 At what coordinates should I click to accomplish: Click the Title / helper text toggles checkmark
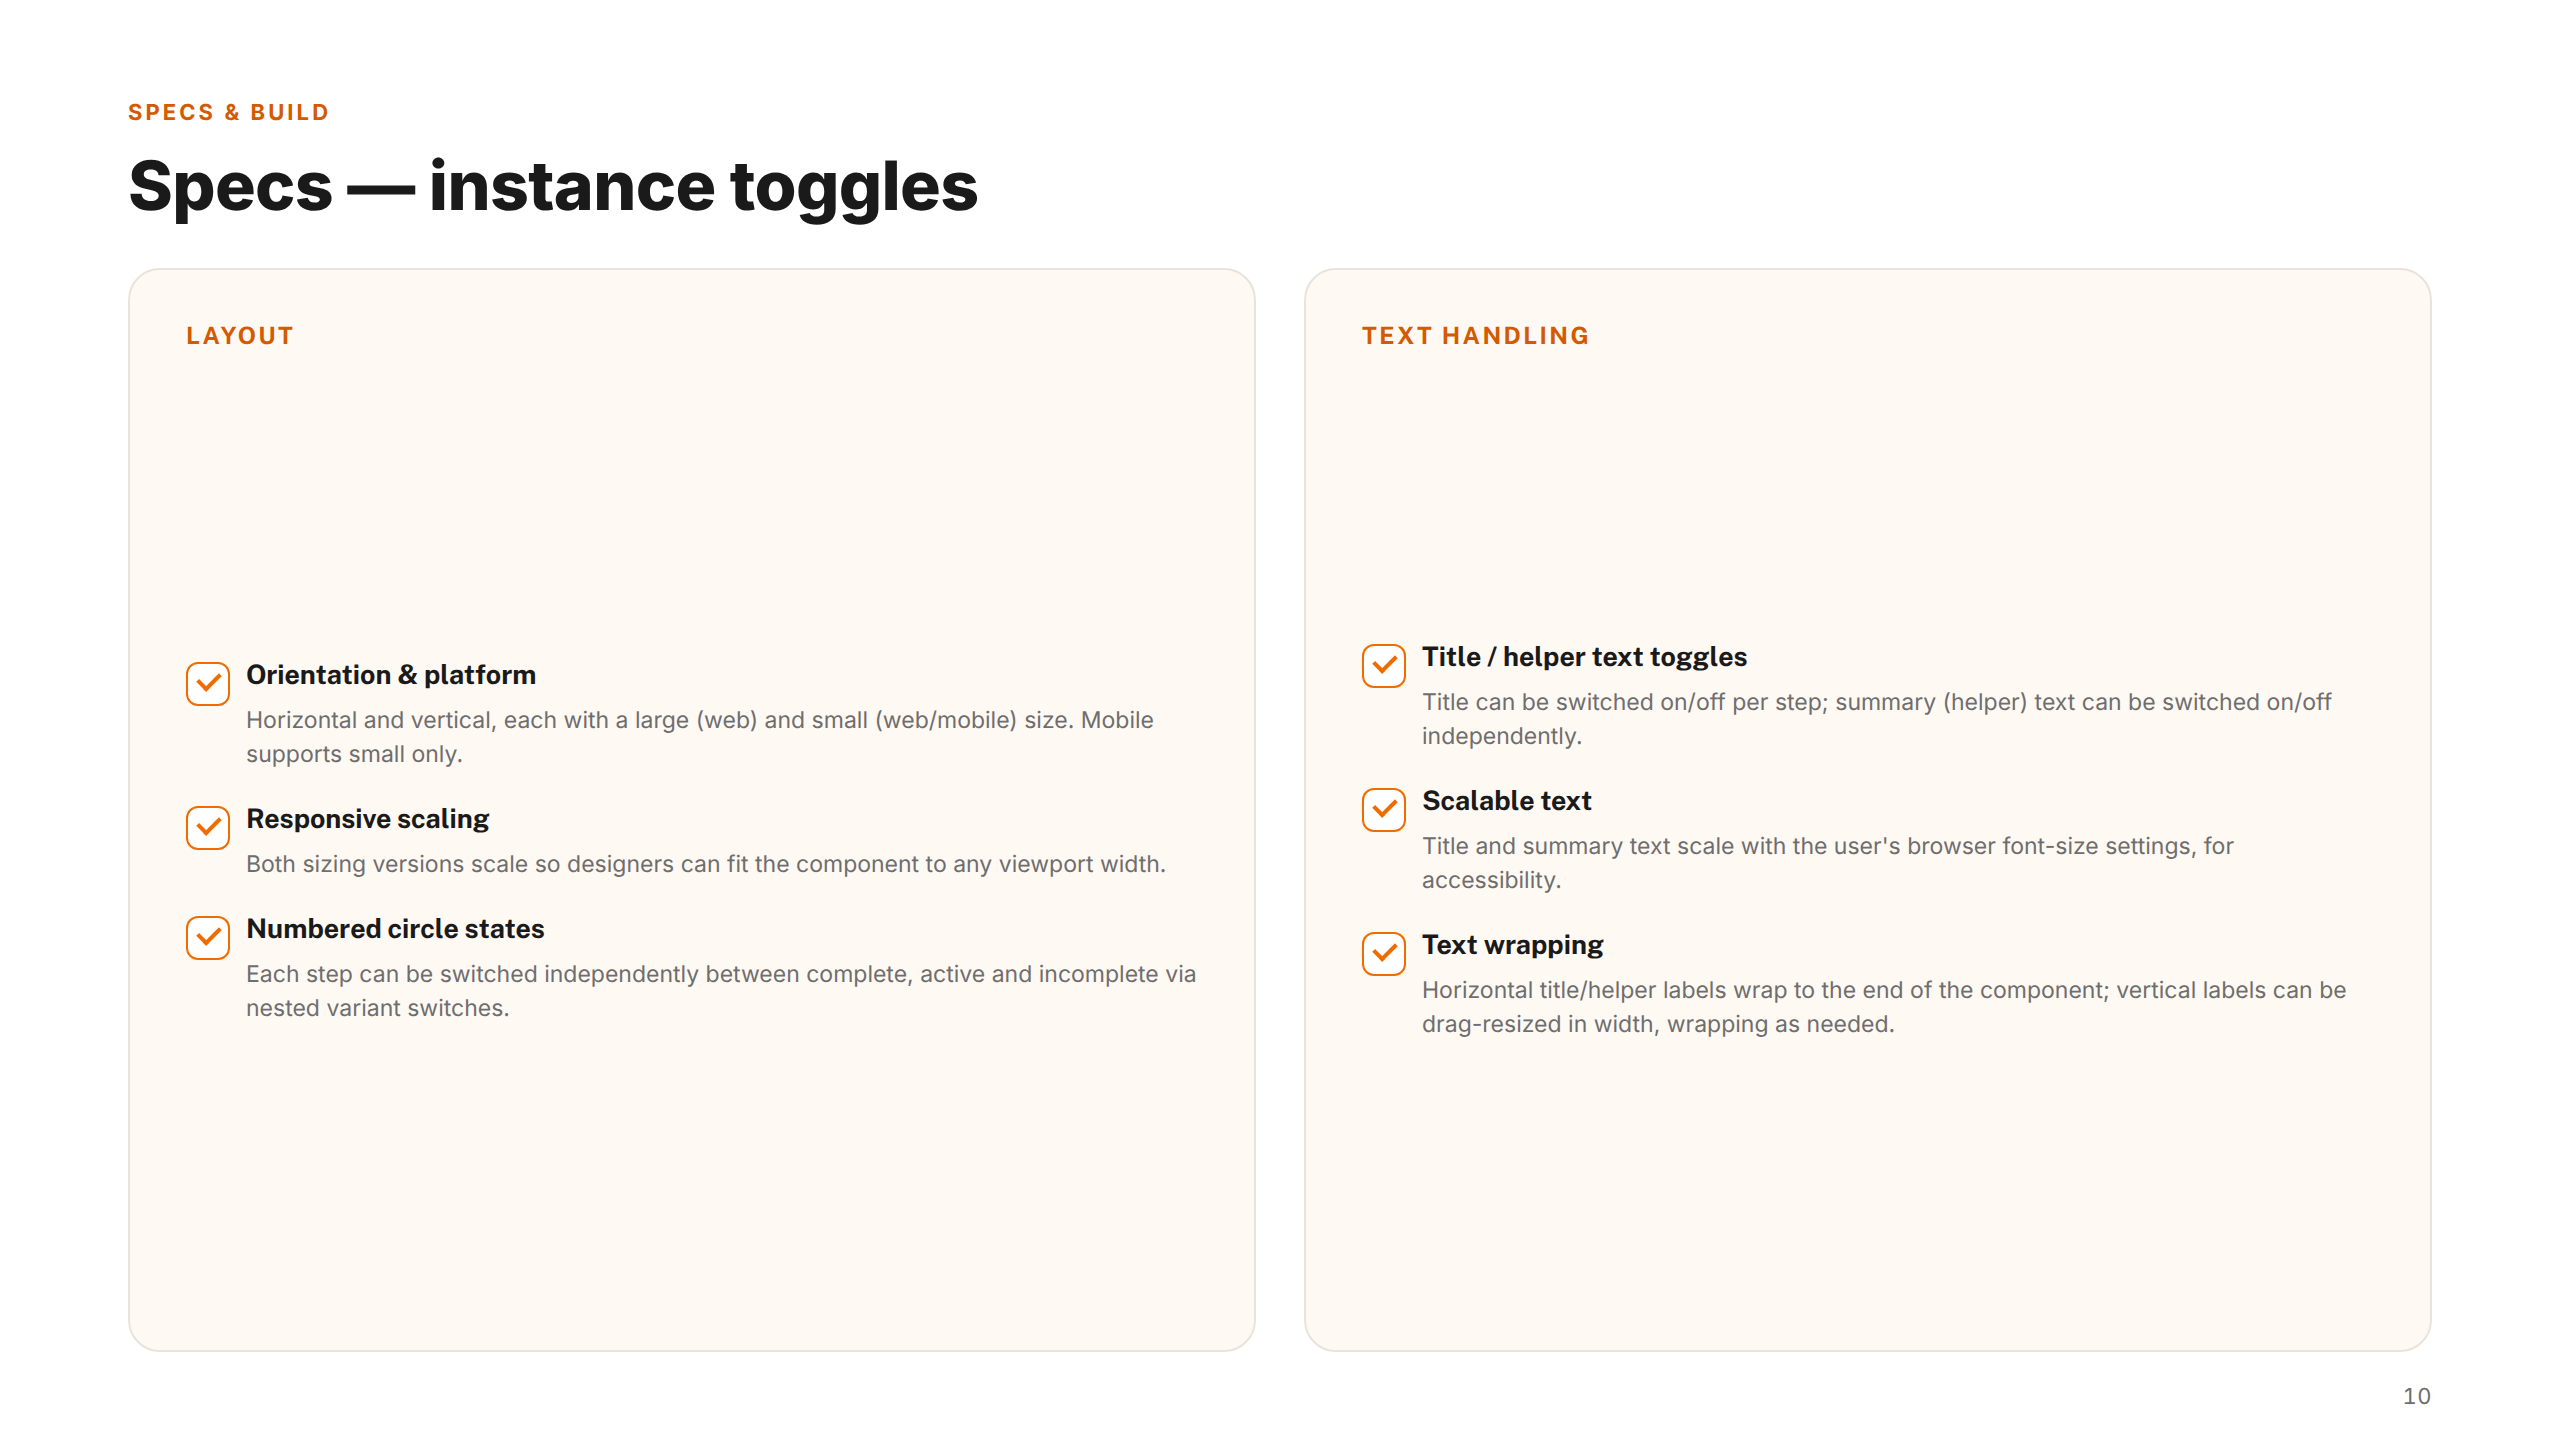[1384, 666]
